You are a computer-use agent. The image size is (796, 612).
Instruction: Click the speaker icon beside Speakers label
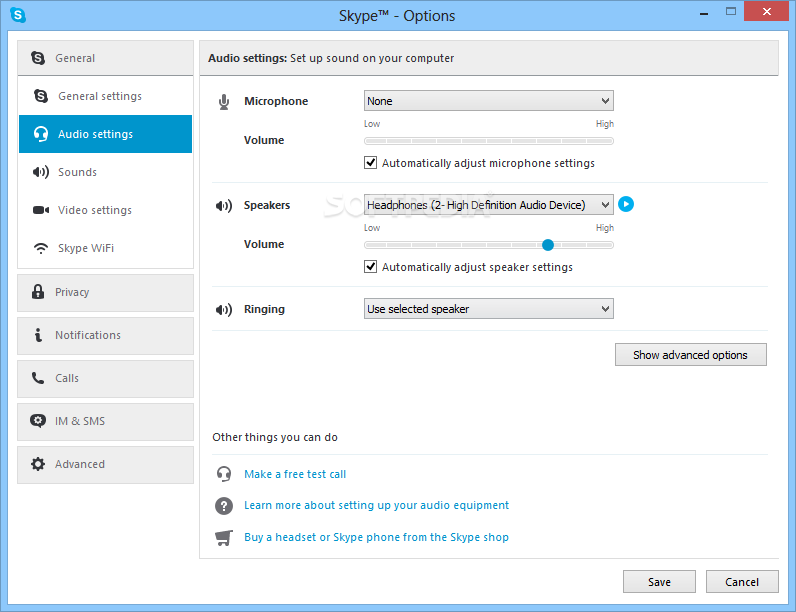pyautogui.click(x=224, y=206)
